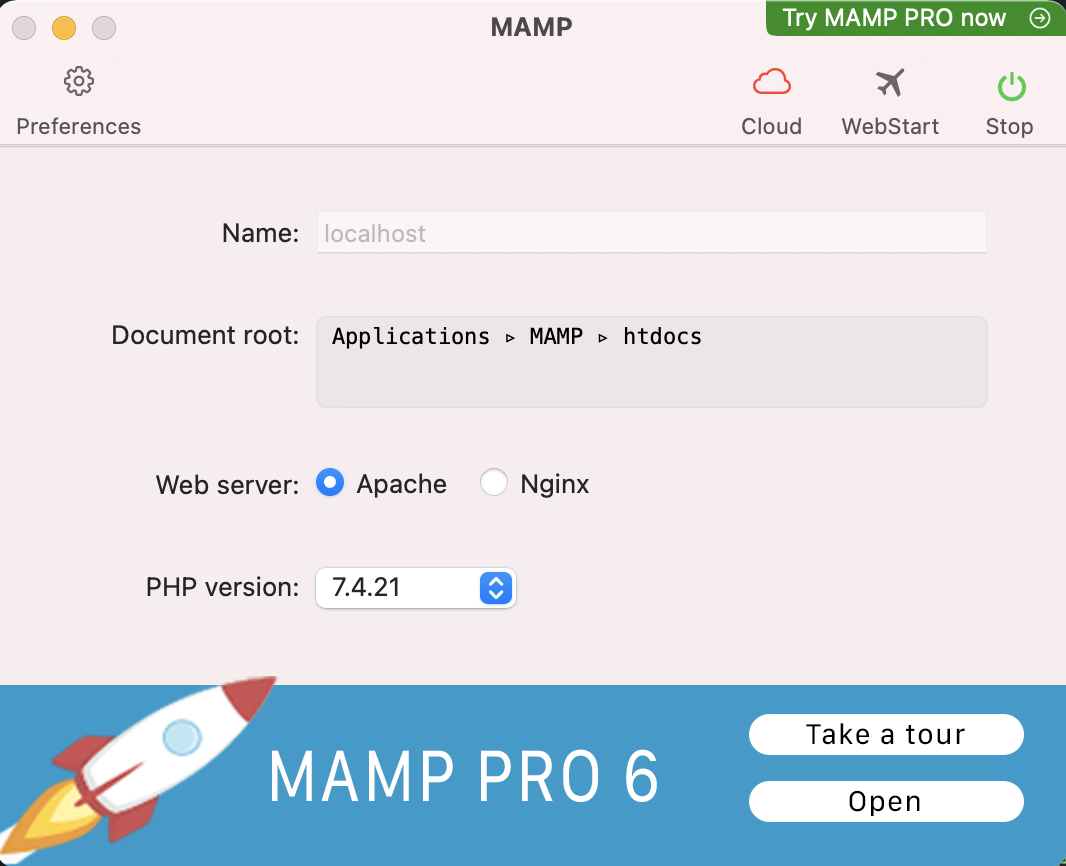The height and width of the screenshot is (866, 1066).
Task: Click the MAMP folder in document root path
Action: coord(556,337)
